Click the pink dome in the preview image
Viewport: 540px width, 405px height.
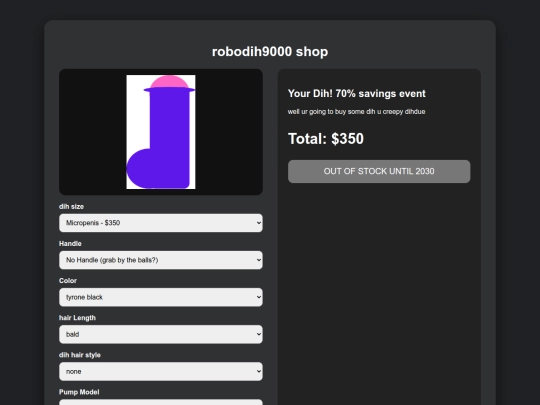169,82
